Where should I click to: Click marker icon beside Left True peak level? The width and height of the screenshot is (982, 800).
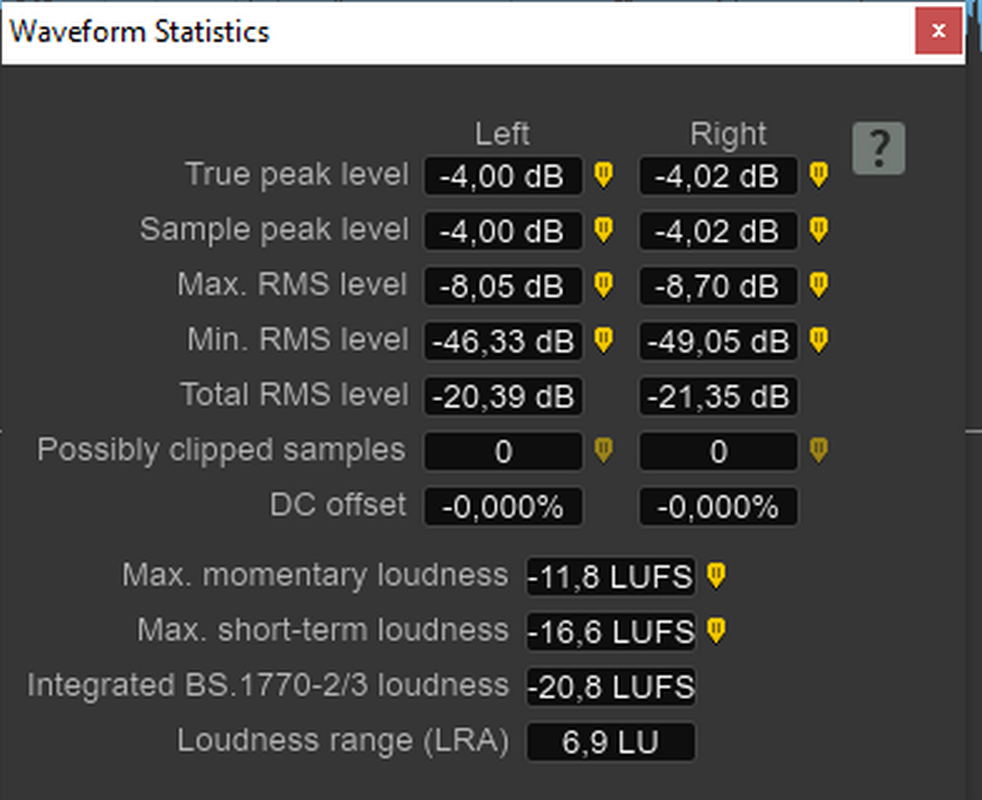[x=604, y=175]
